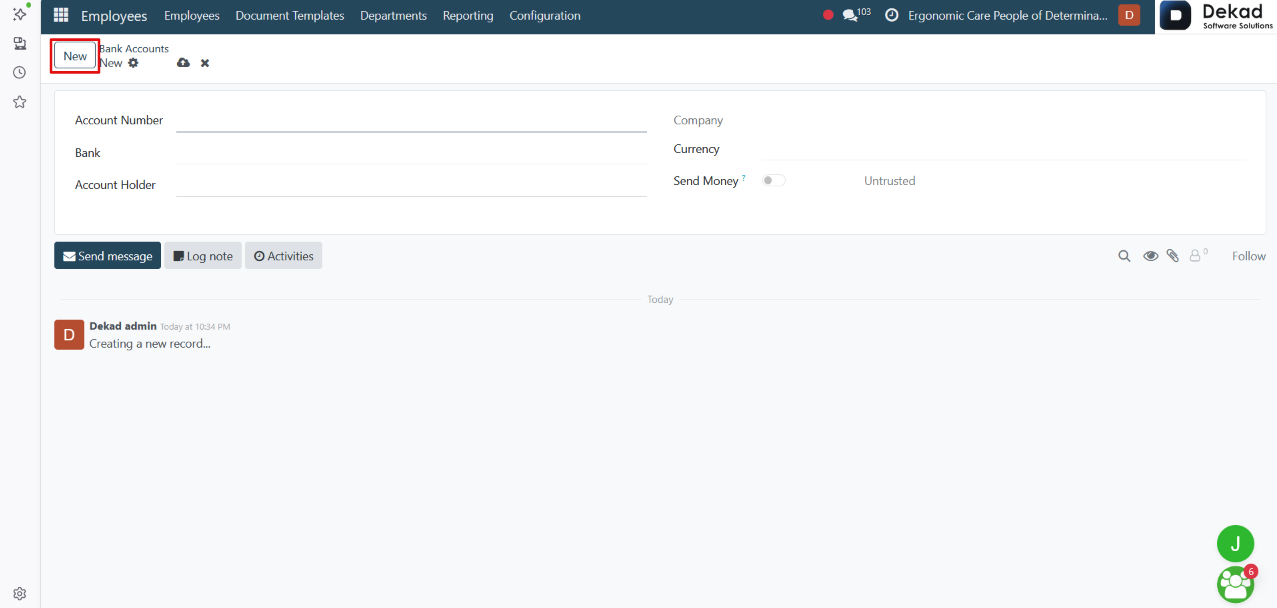Click the Dekad Software Solutions logo
Screen dimensions: 1277x608
[1216, 16]
